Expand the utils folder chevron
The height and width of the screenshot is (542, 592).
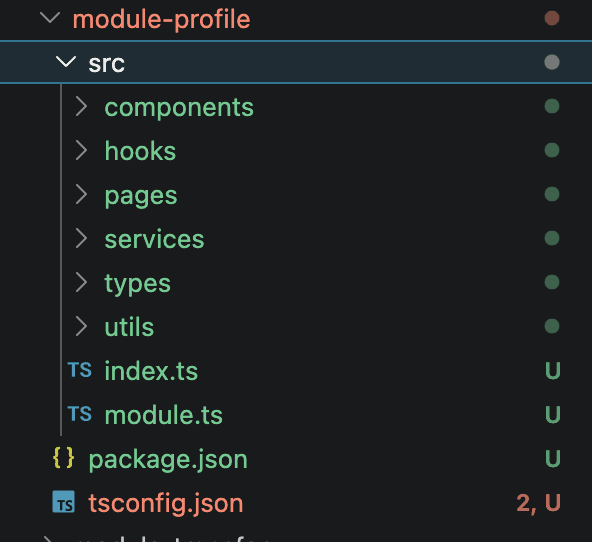(81, 326)
